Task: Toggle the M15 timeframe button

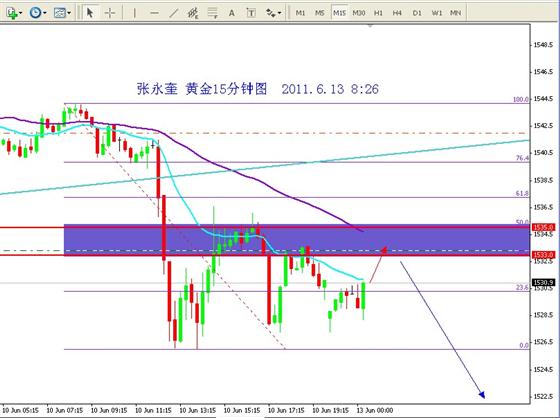Action: 339,13
